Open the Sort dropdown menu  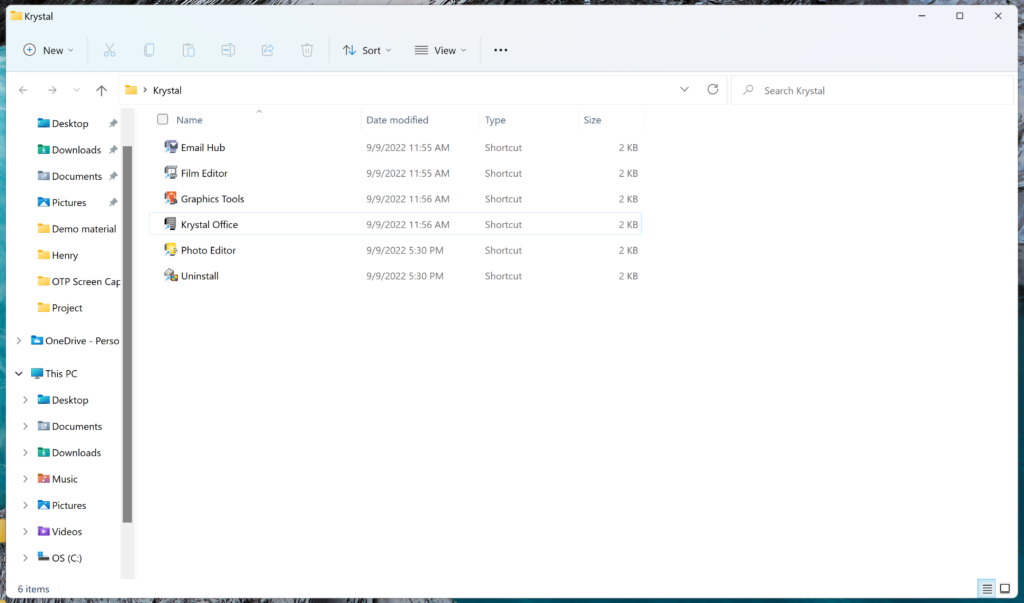(367, 50)
